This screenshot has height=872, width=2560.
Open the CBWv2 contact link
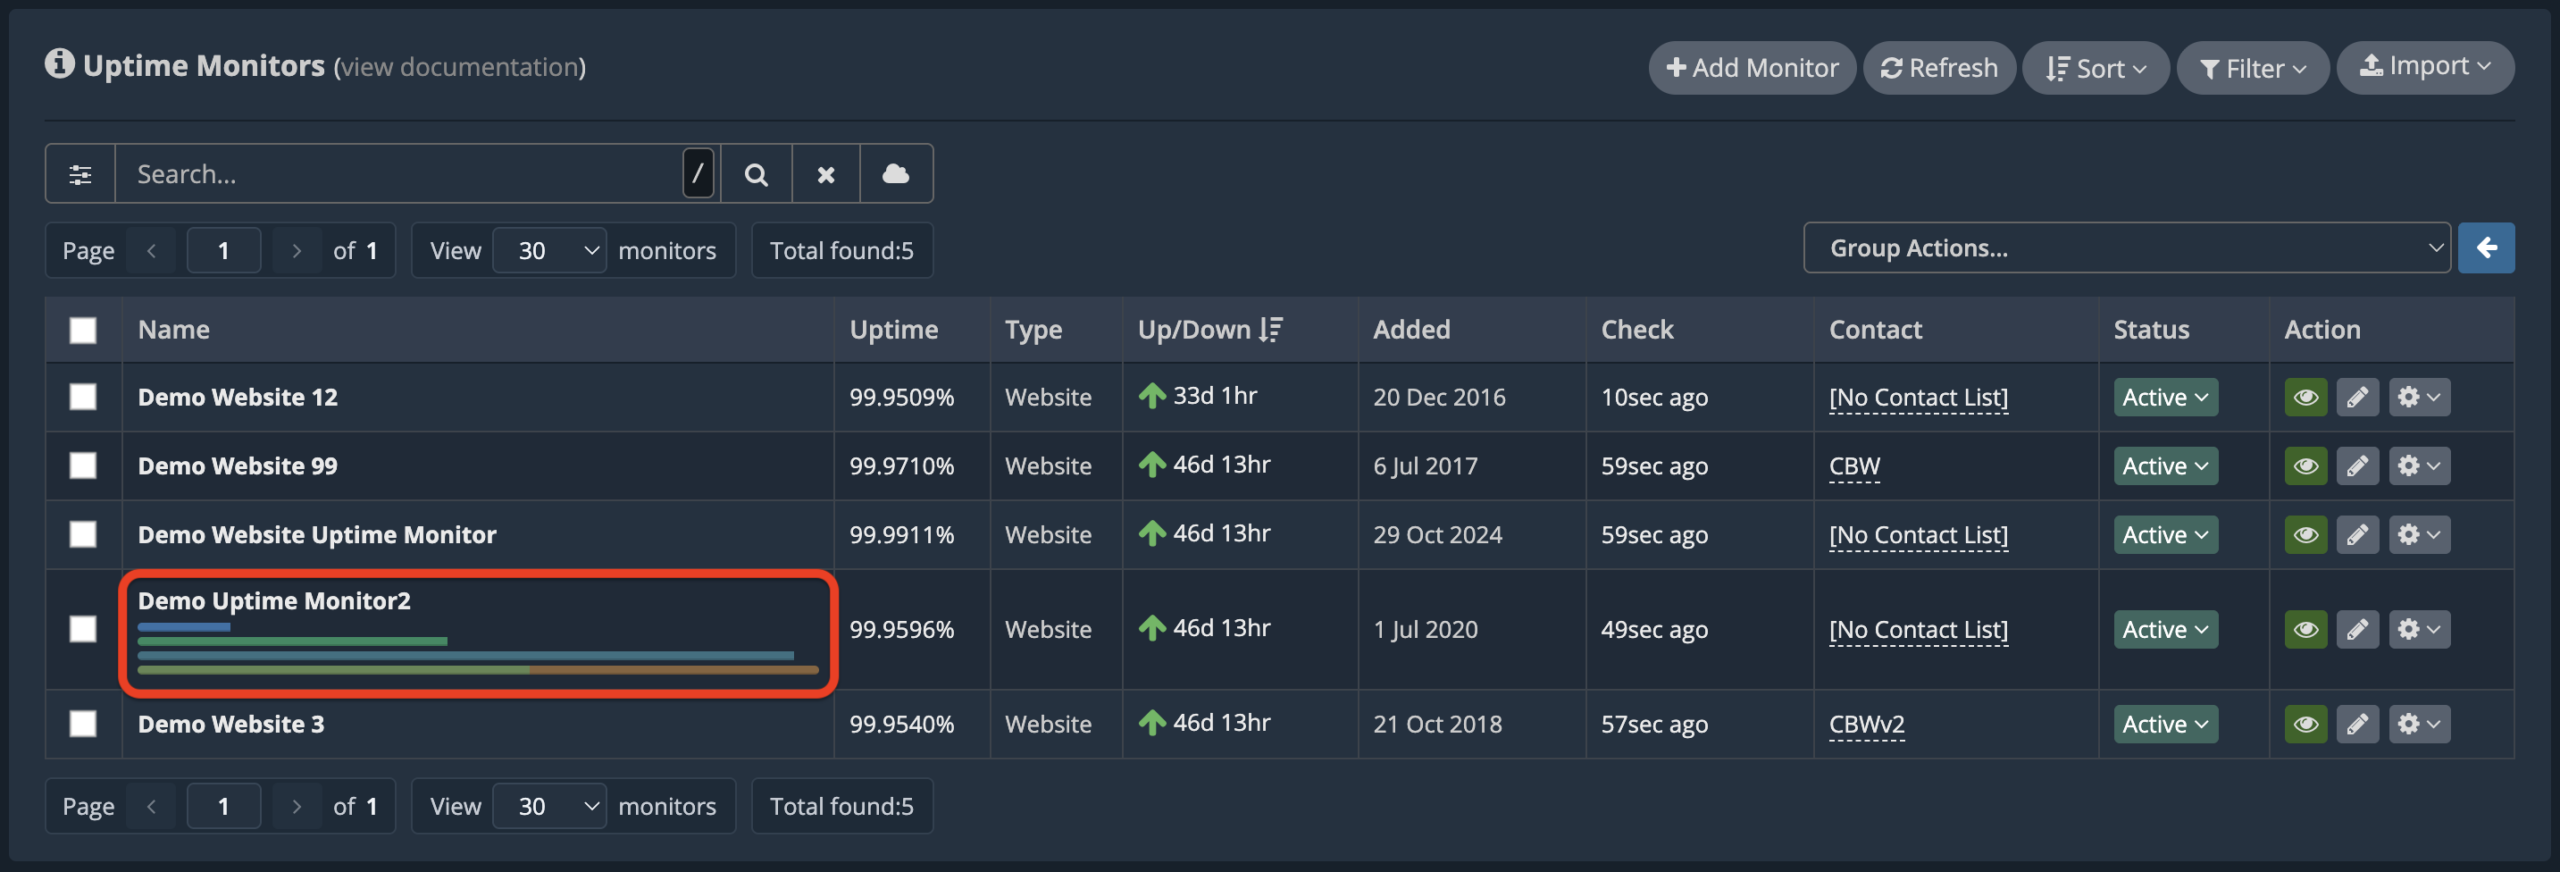pyautogui.click(x=1866, y=724)
